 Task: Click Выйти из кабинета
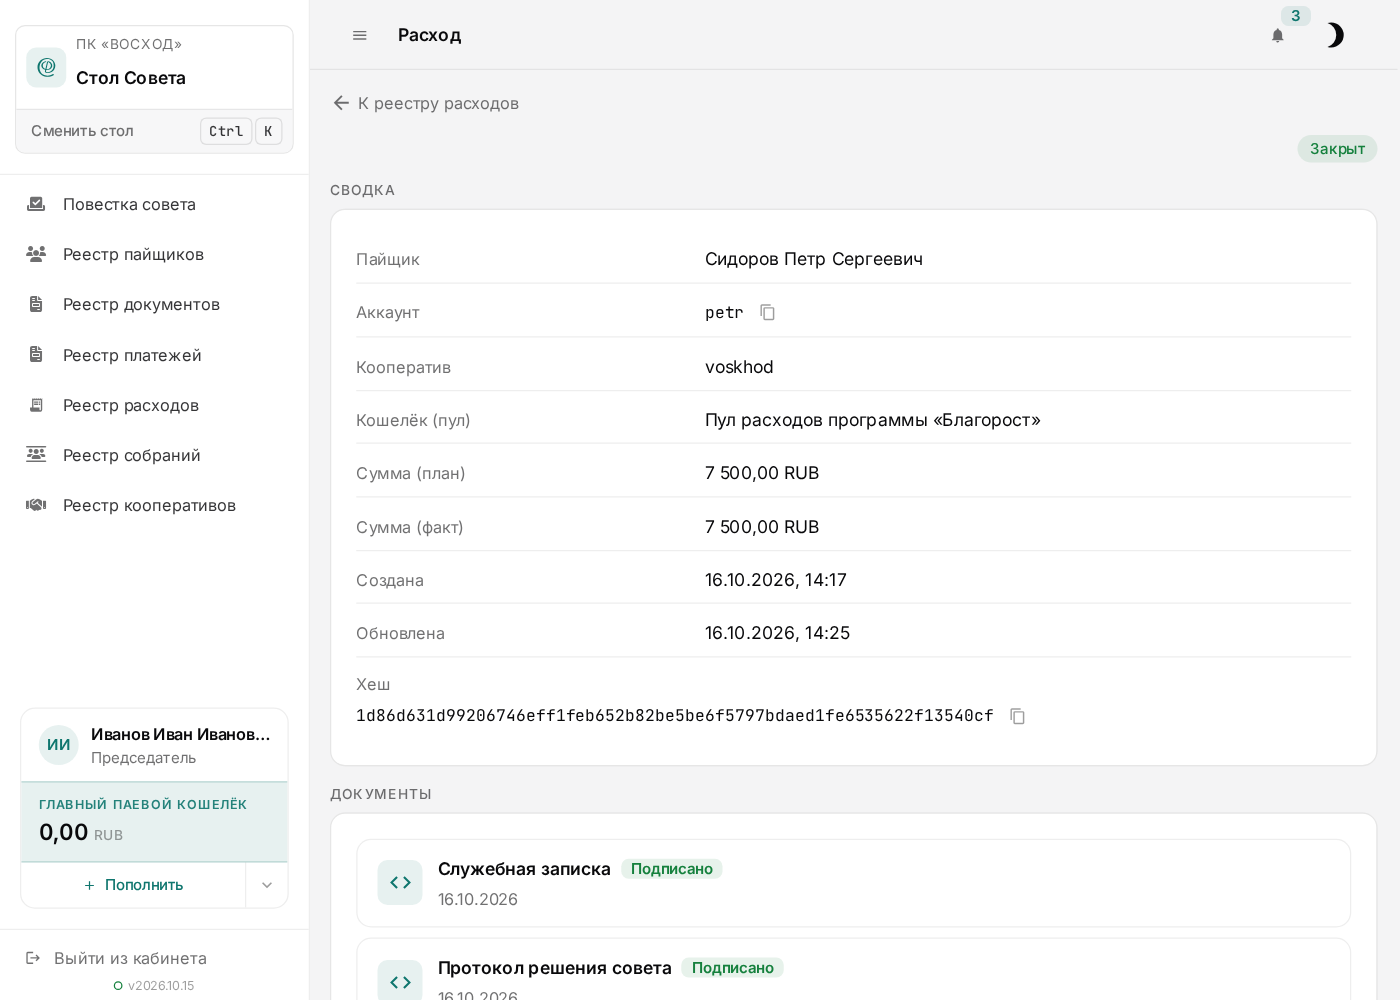coord(130,958)
